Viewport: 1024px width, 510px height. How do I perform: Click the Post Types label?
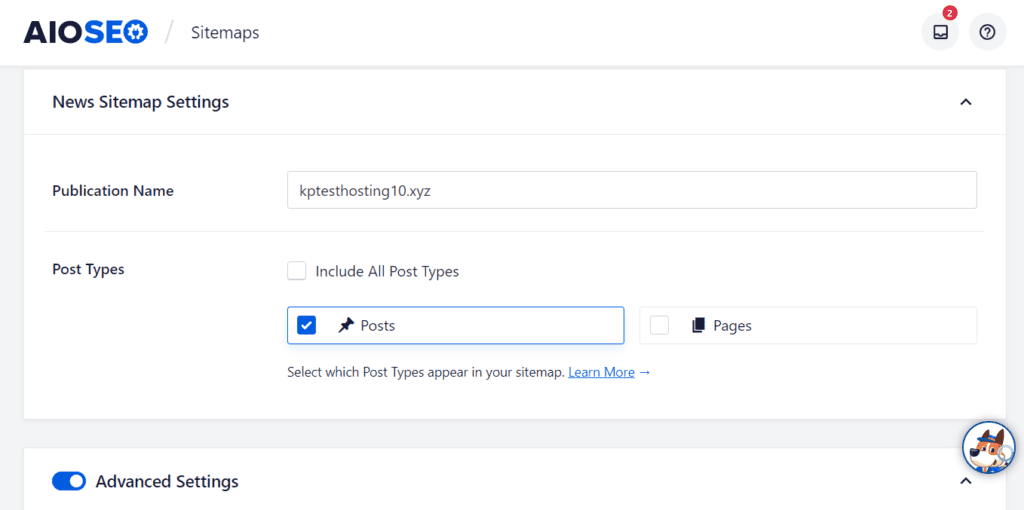pyautogui.click(x=88, y=269)
